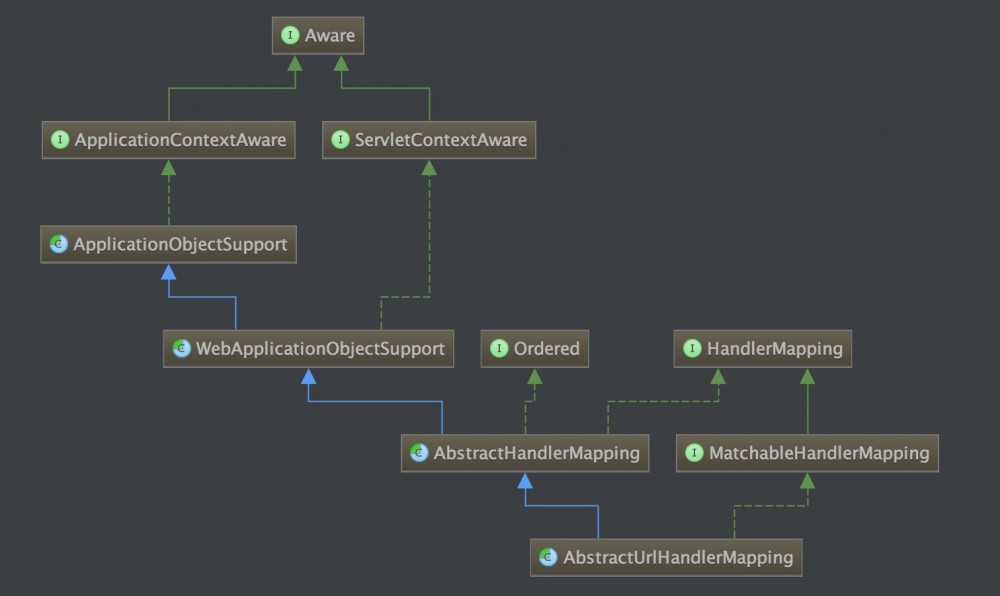Click the class icon beside ApplicationObjectSupport

tap(57, 243)
